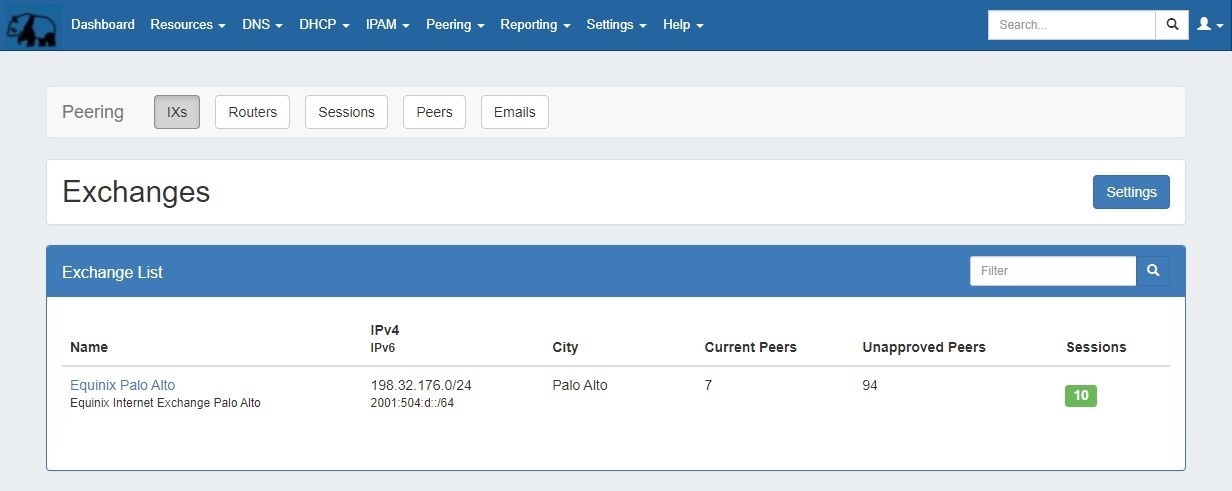The width and height of the screenshot is (1232, 491).
Task: Switch to the Routers tab
Action: click(x=252, y=112)
